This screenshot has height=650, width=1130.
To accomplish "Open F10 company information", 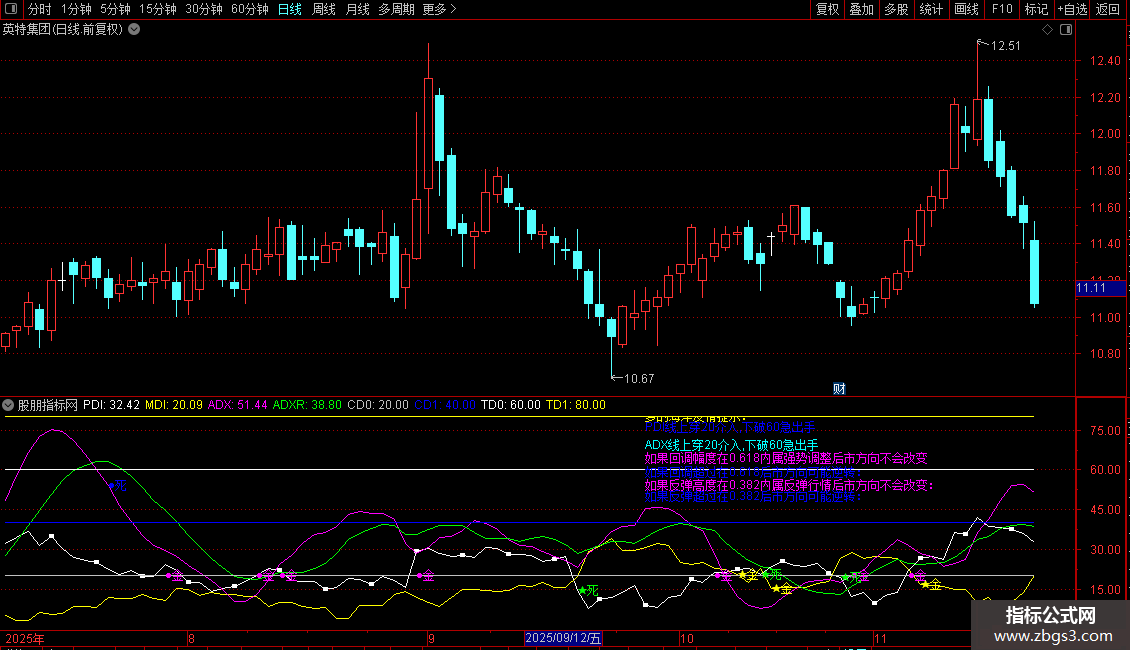I will pos(1001,9).
